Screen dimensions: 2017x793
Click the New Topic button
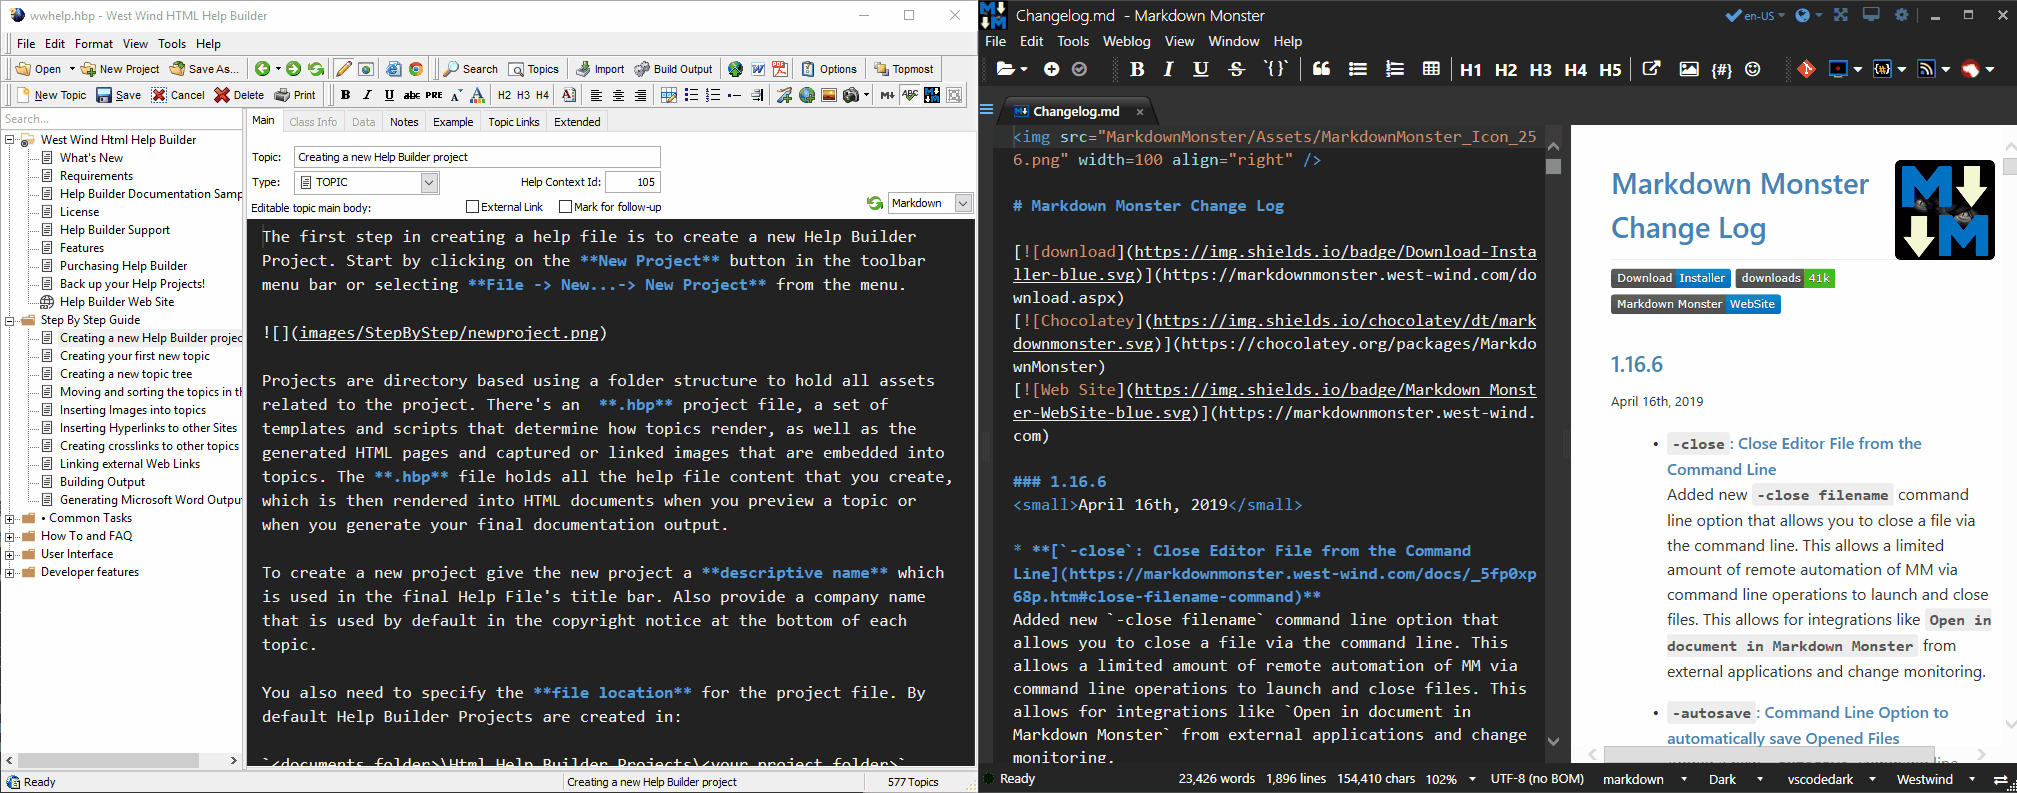coord(52,95)
